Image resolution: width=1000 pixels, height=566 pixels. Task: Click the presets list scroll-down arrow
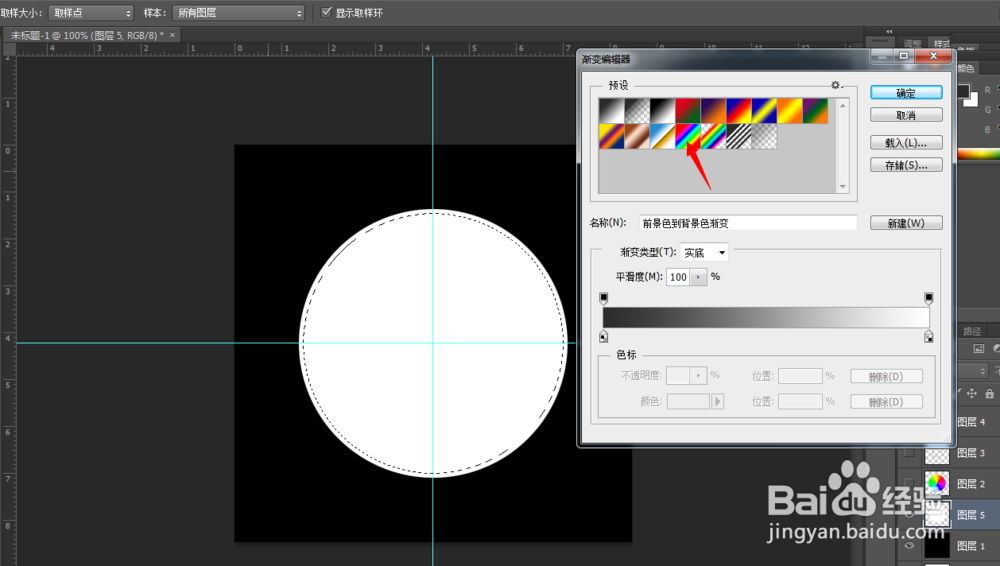(843, 186)
